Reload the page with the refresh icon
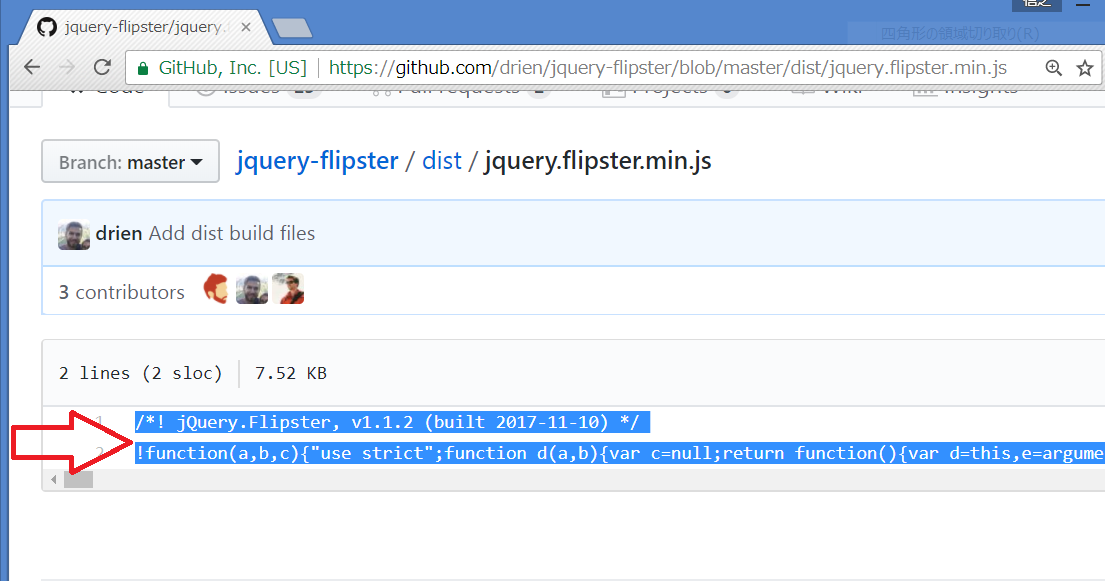The image size is (1105, 581). pos(102,67)
